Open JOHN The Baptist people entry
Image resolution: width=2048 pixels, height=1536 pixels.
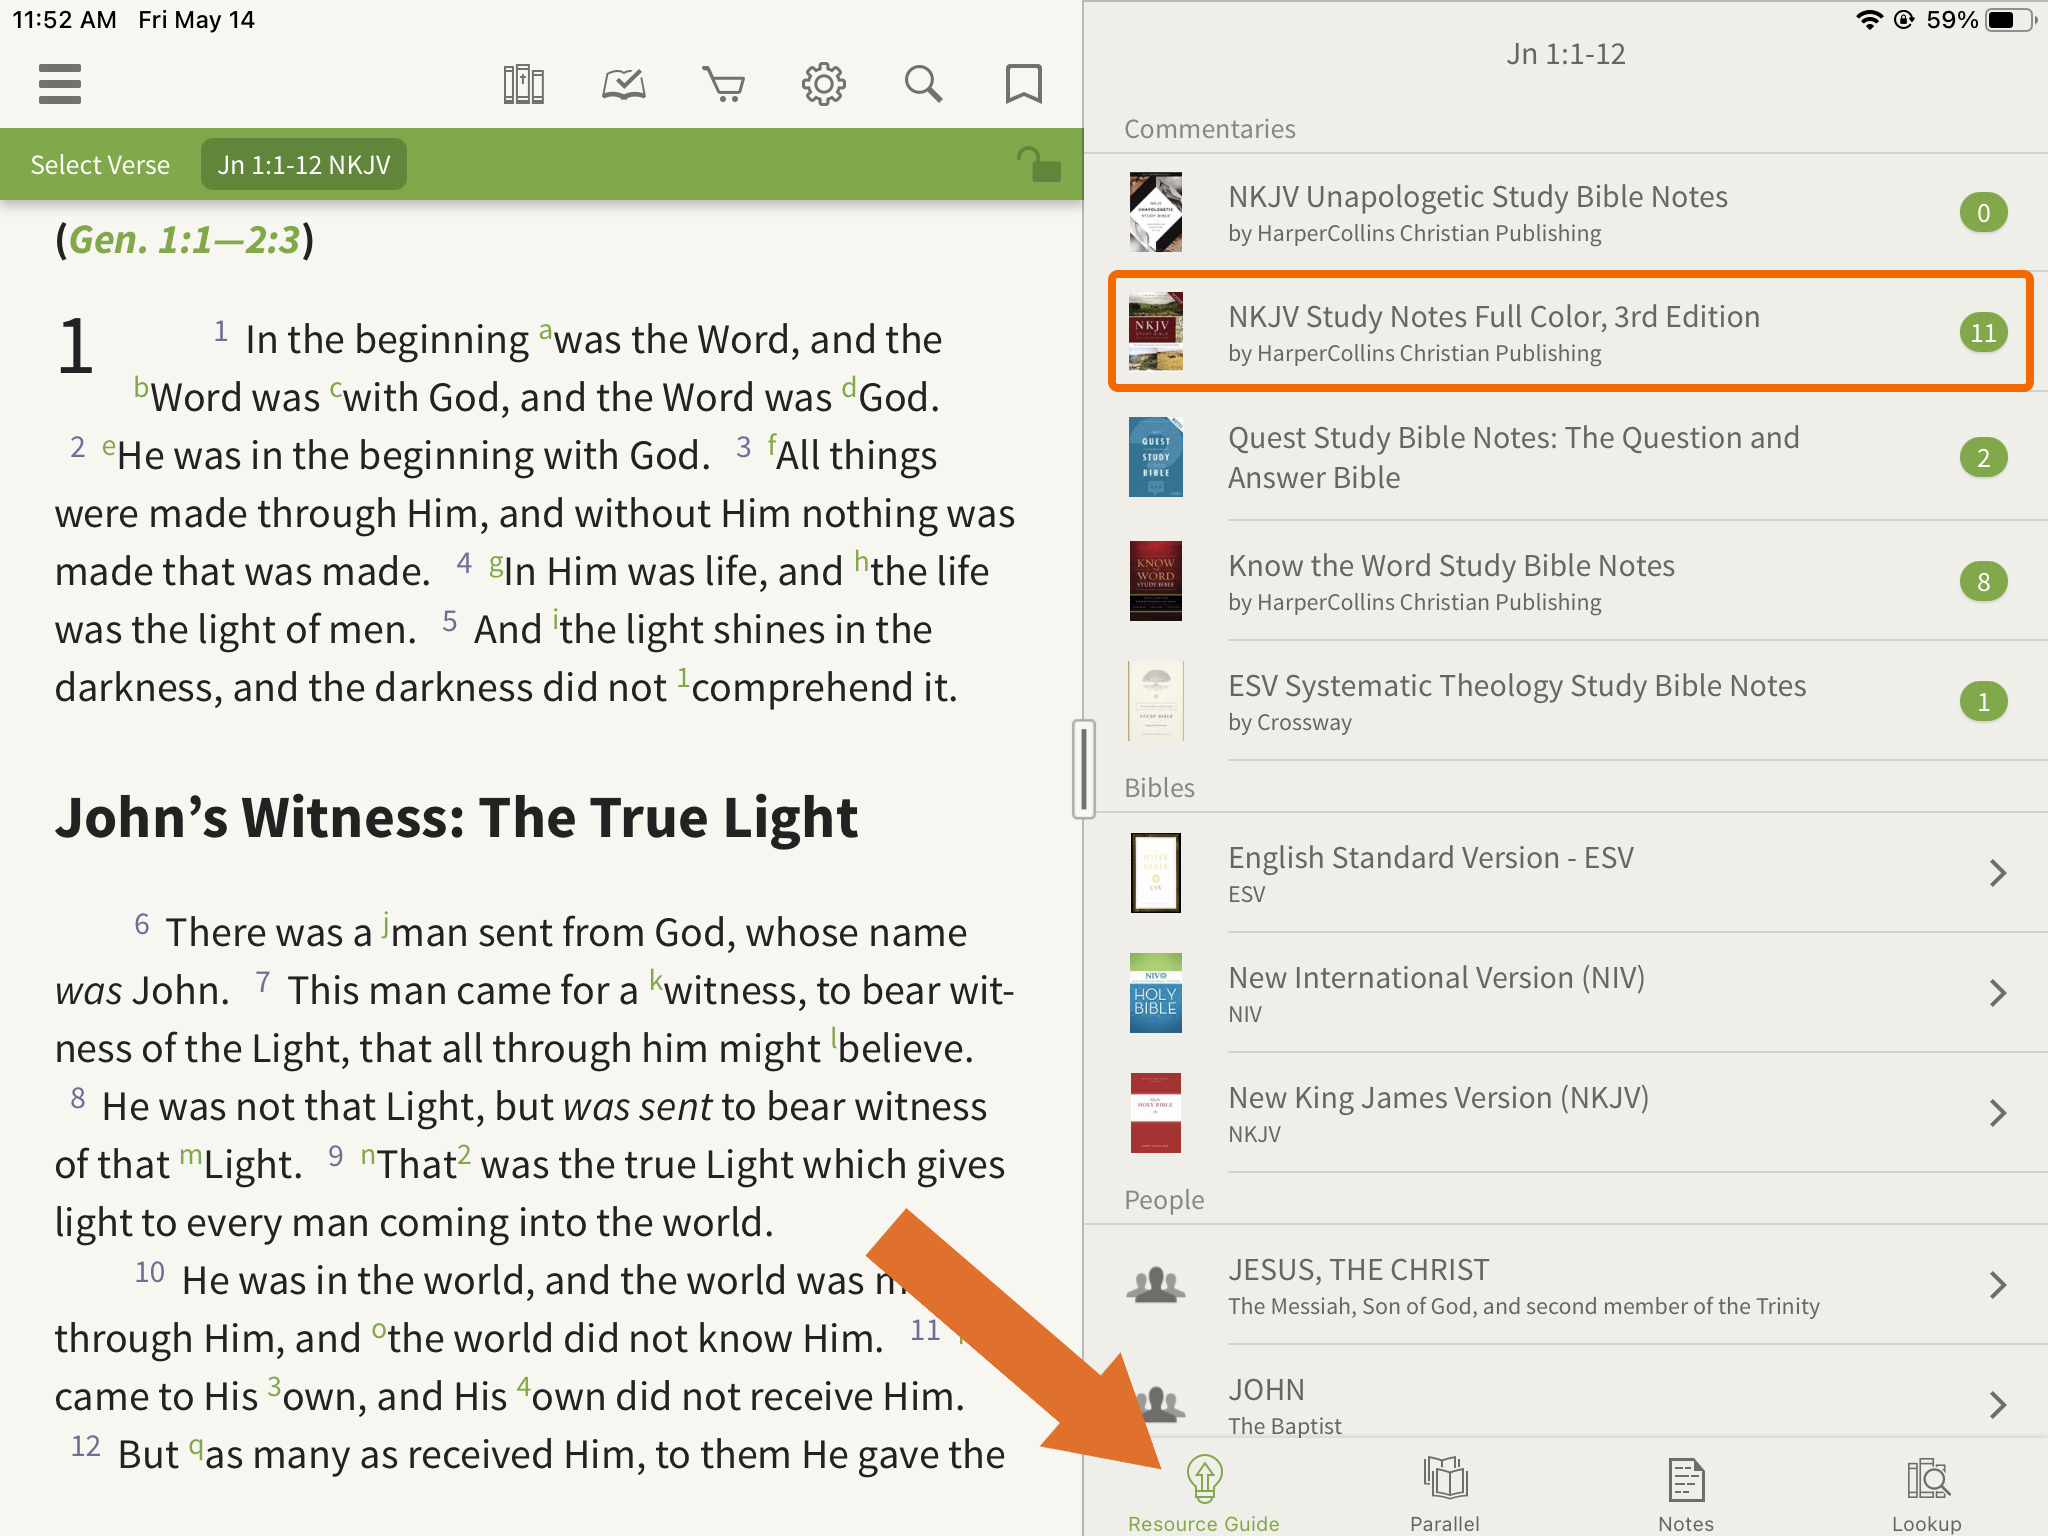pos(1566,1393)
